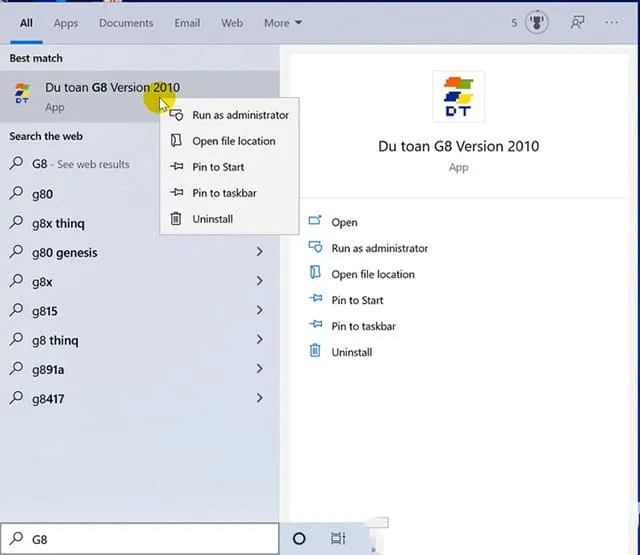Click the trash icon beside preview Uninstall
Viewport: 640px width, 555px height.
coord(315,351)
